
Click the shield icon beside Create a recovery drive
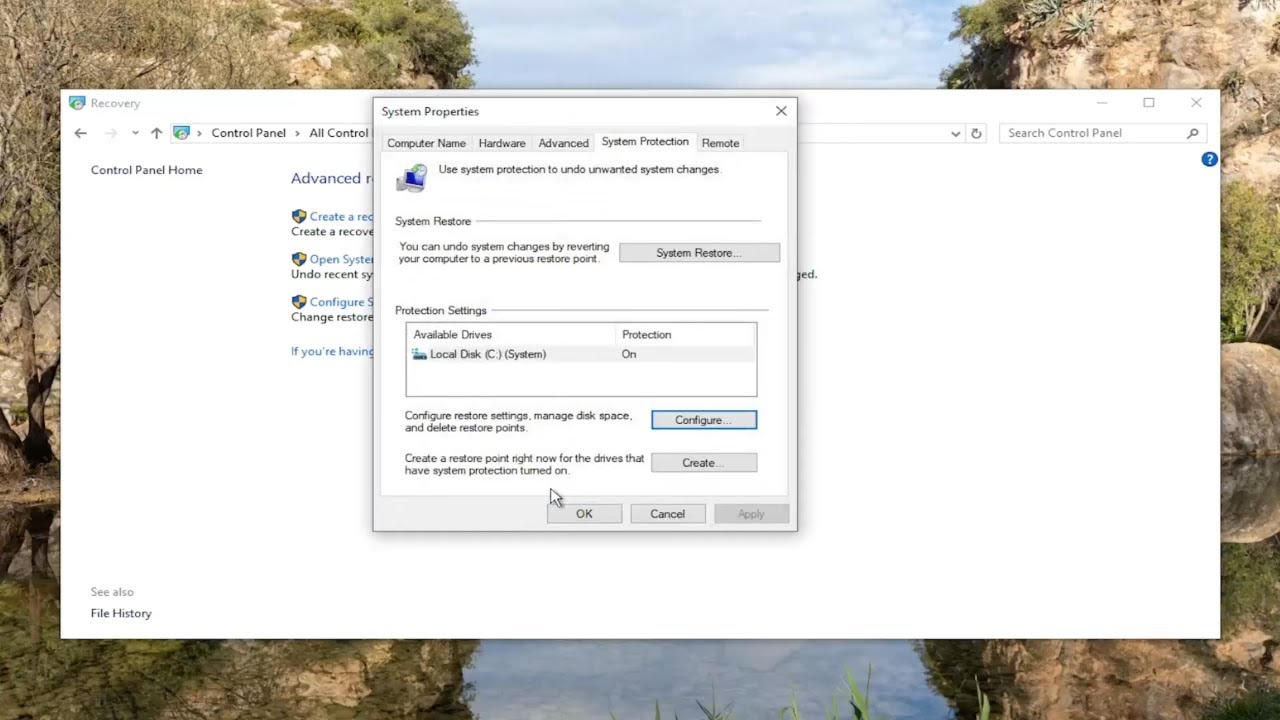pos(299,216)
